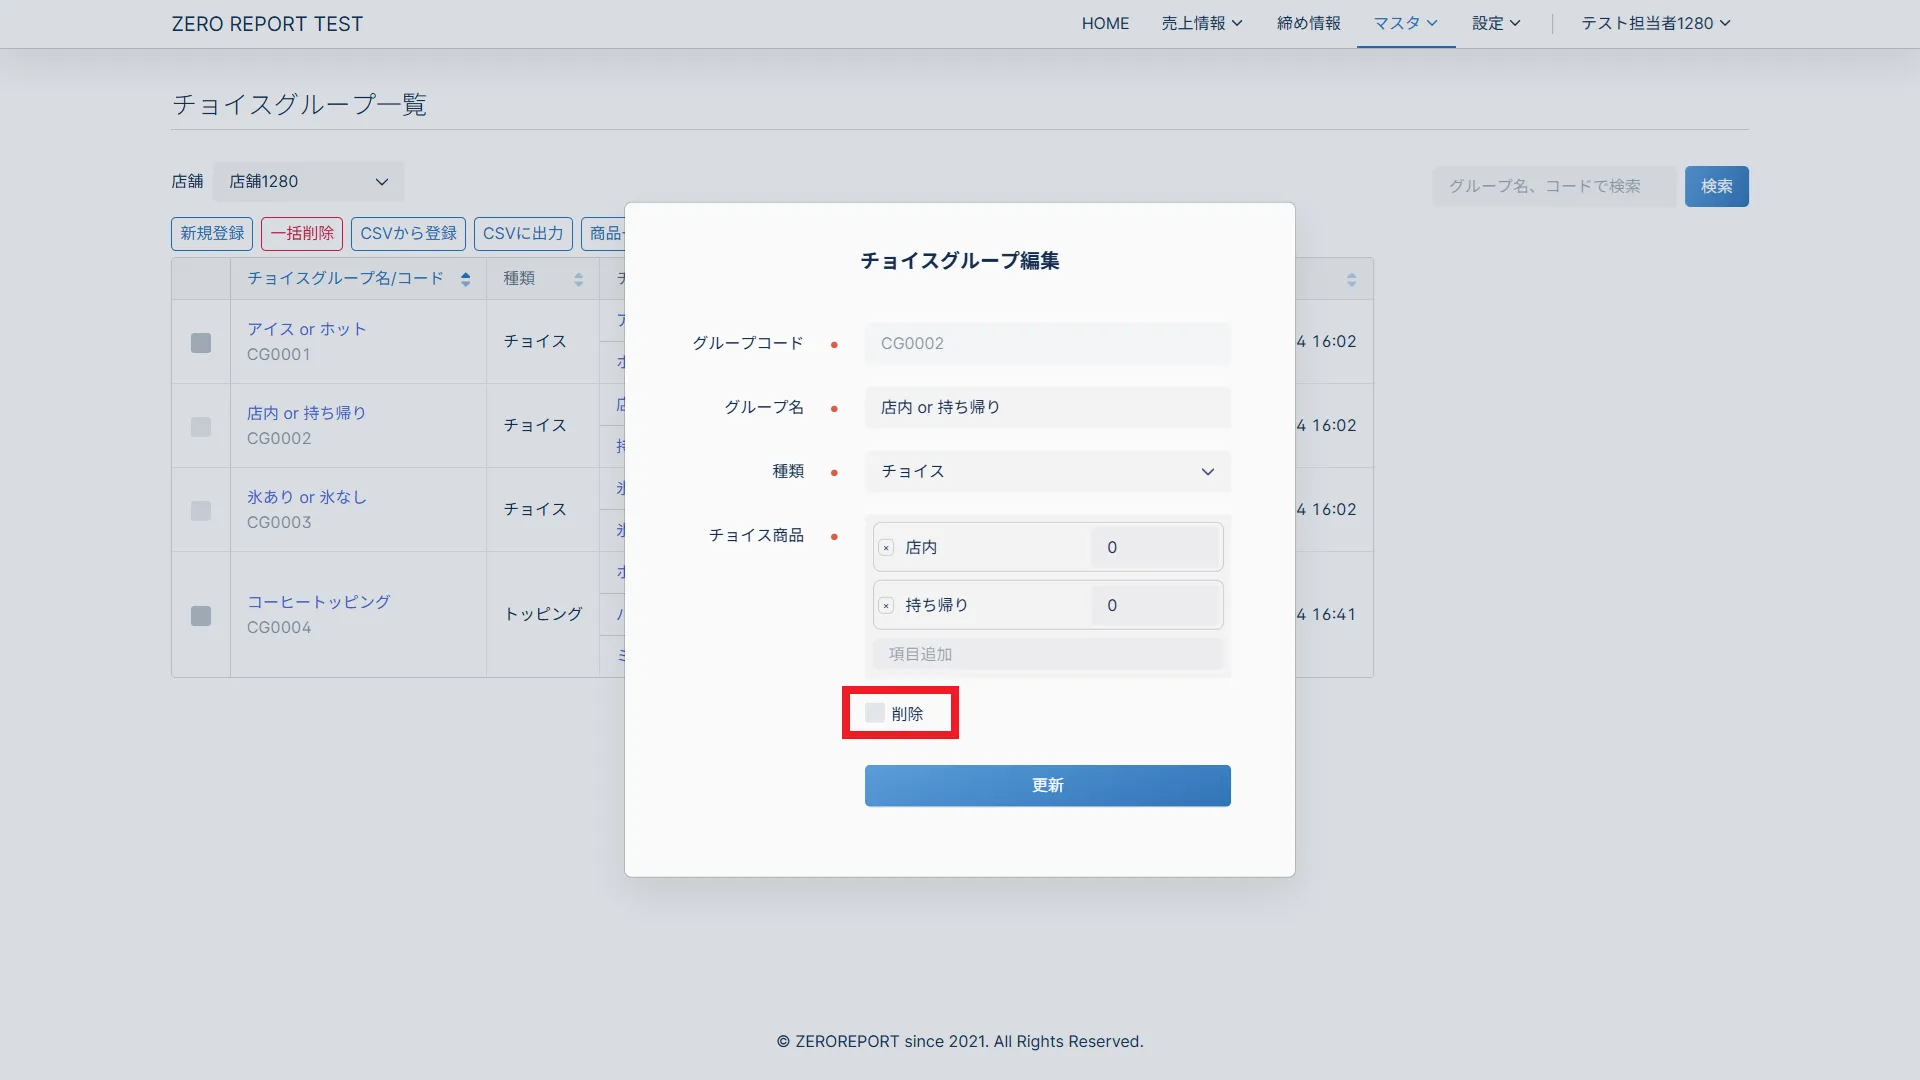Viewport: 1920px width, 1080px height.
Task: Click the 一括削除 button
Action: 302,233
